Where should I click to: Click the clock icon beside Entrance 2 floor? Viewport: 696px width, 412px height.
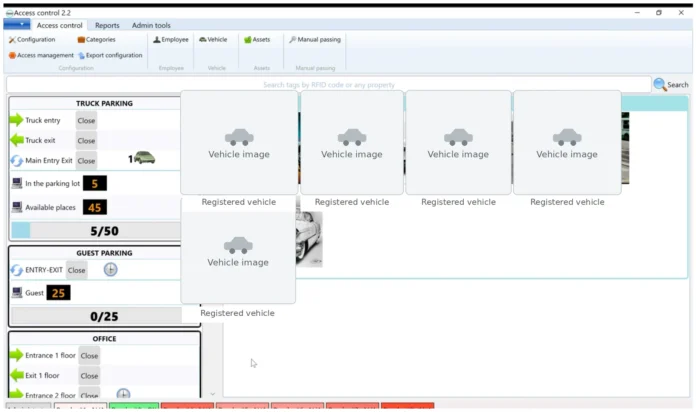pyautogui.click(x=123, y=393)
